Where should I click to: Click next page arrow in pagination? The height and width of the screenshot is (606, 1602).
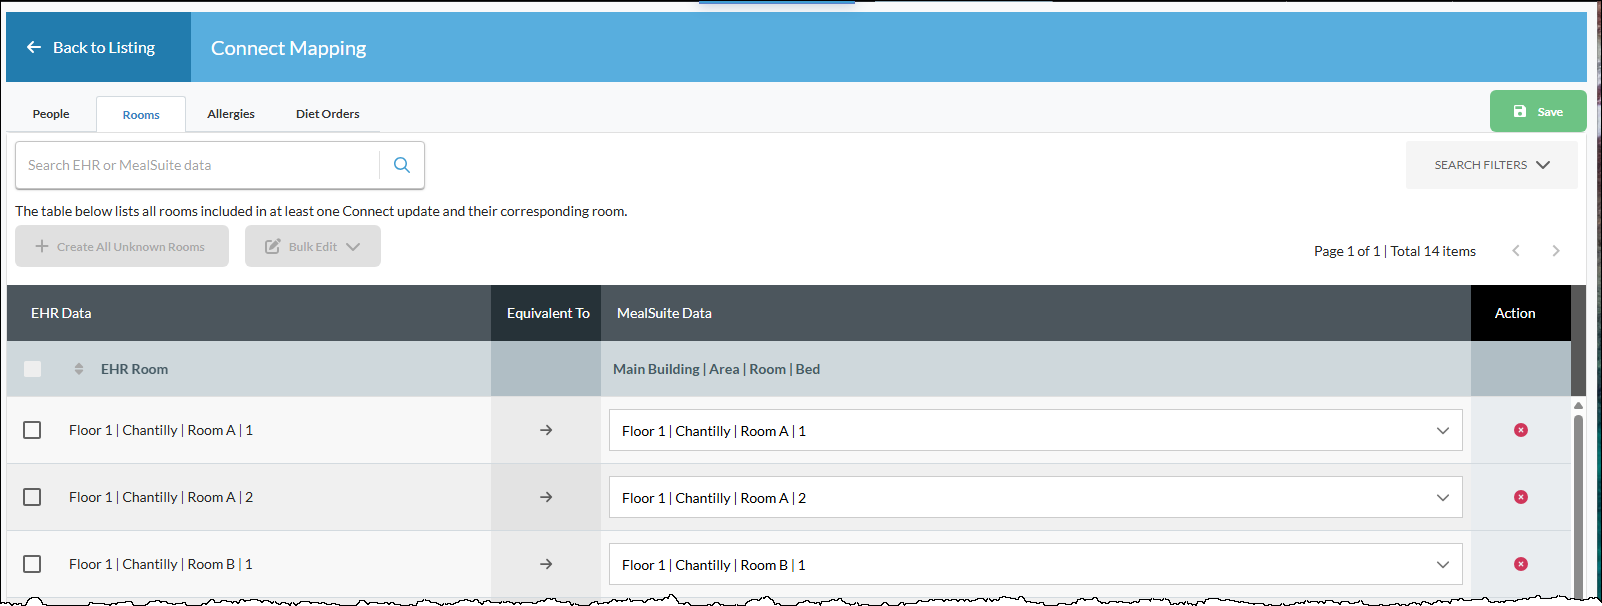pyautogui.click(x=1556, y=251)
